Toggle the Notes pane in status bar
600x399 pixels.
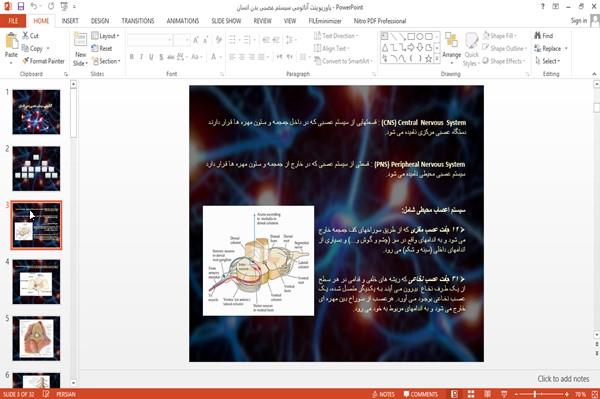click(383, 394)
